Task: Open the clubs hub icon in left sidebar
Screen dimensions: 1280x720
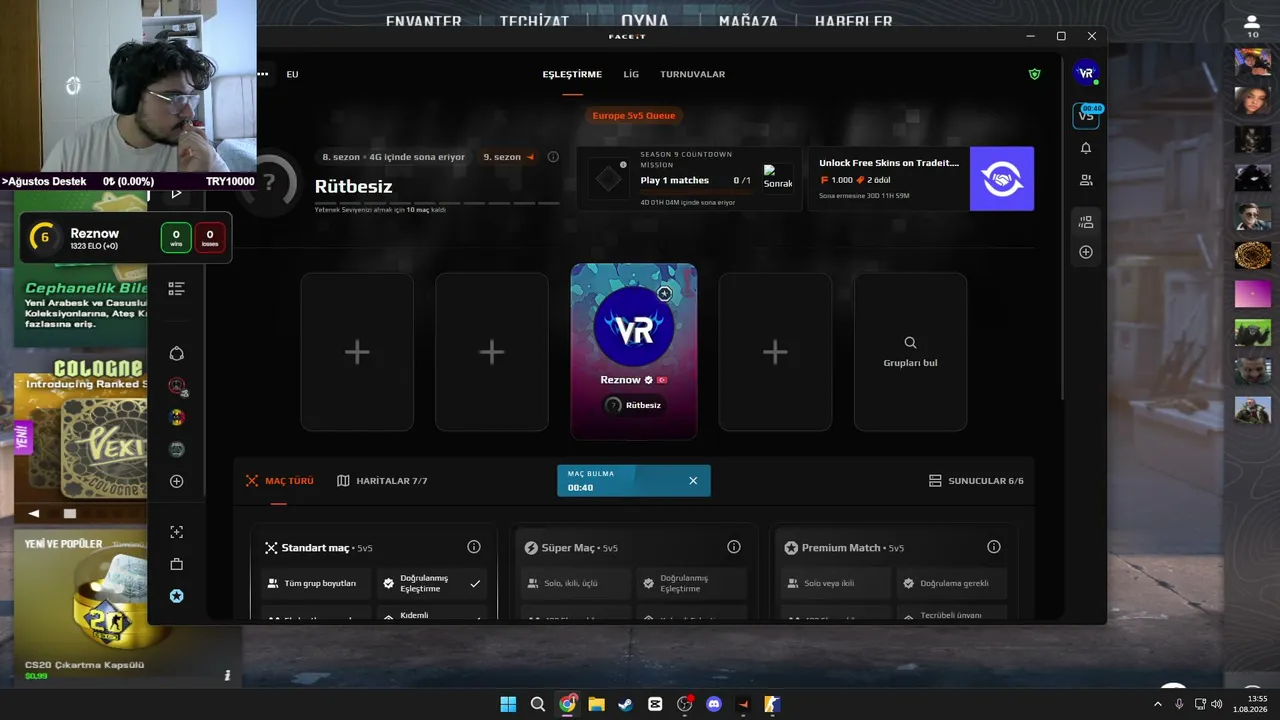Action: (x=177, y=354)
